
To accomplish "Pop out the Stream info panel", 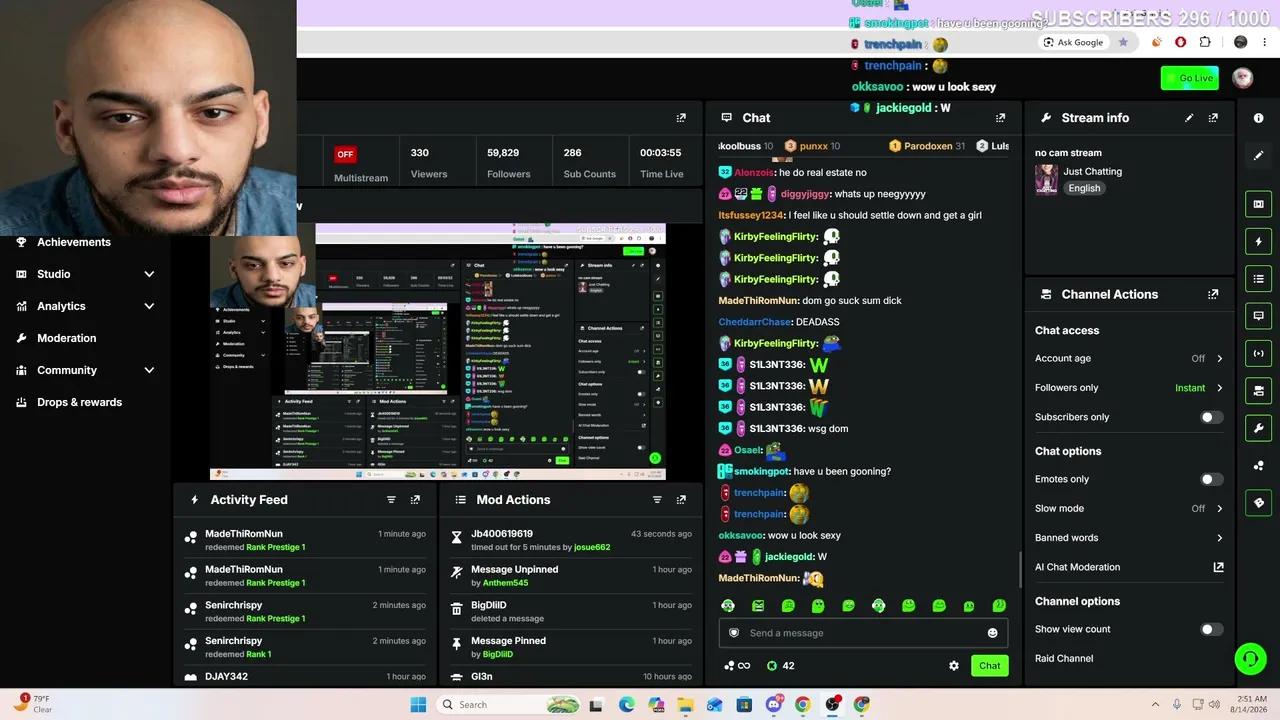I will 1213,118.
